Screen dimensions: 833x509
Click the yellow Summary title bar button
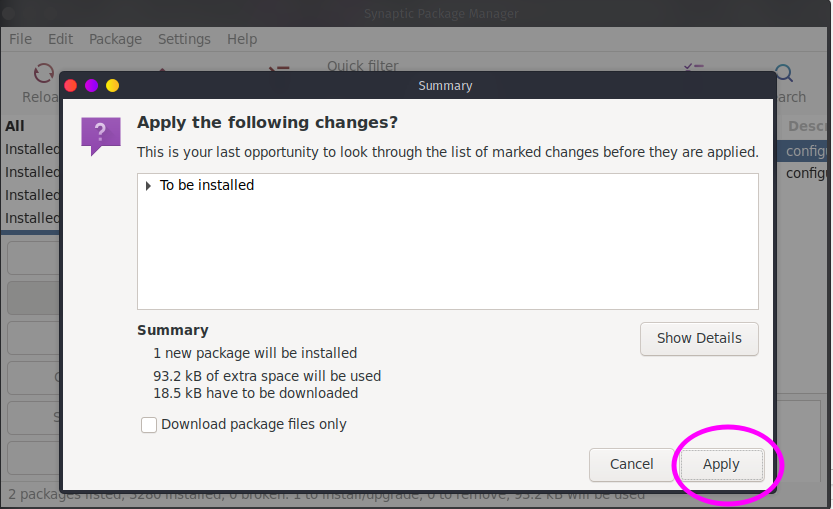coord(112,86)
